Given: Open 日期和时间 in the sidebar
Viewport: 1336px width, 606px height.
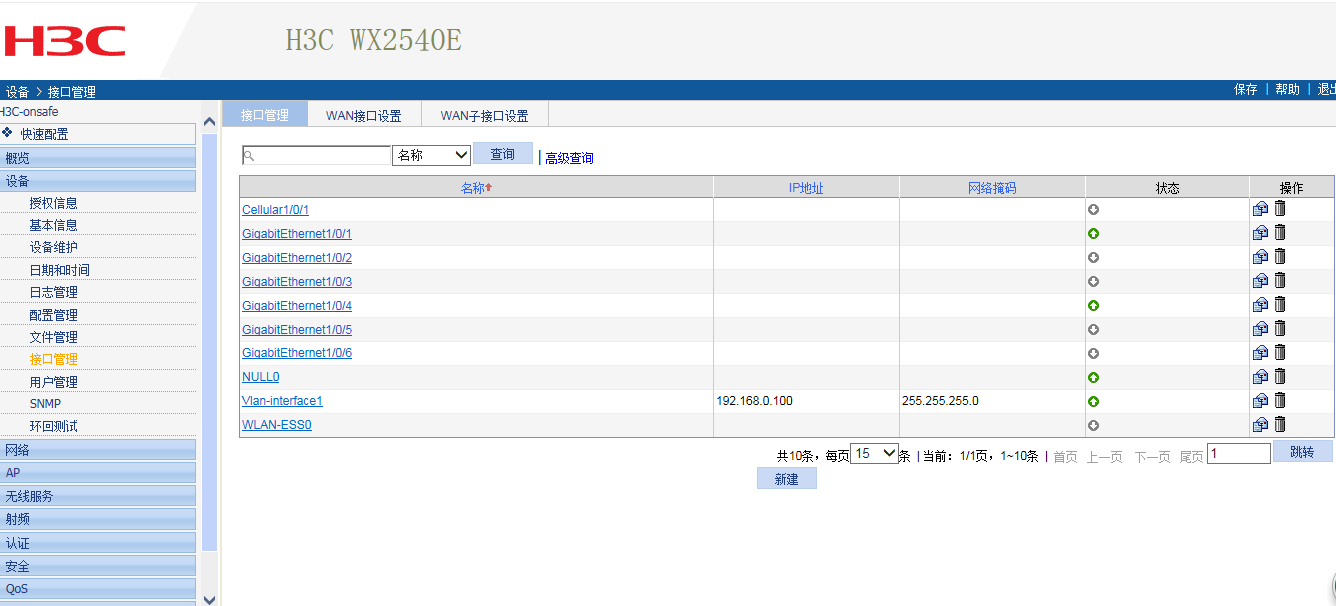Looking at the screenshot, I should pyautogui.click(x=59, y=270).
